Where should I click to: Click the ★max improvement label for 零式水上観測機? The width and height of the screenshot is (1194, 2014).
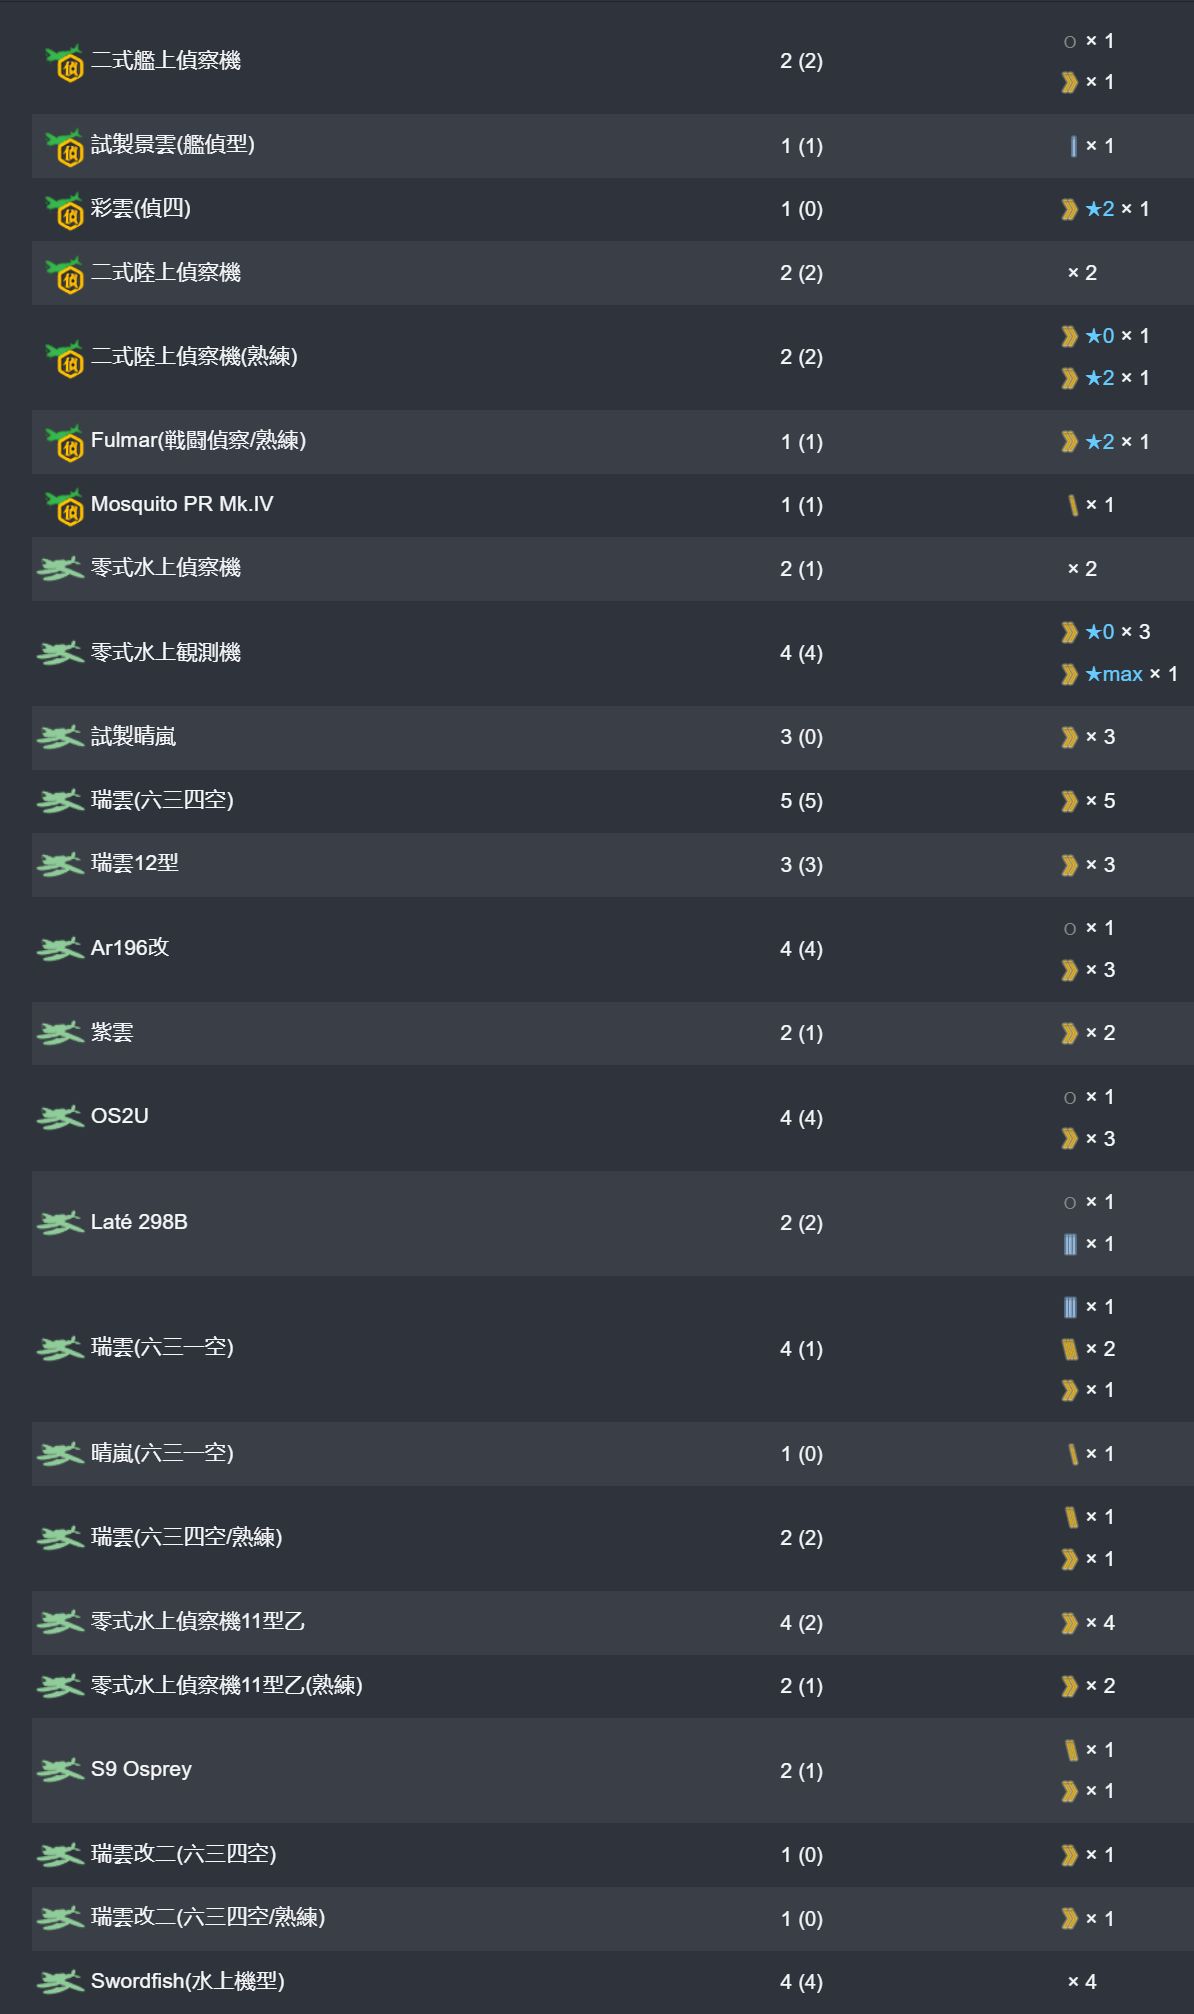coord(1114,674)
